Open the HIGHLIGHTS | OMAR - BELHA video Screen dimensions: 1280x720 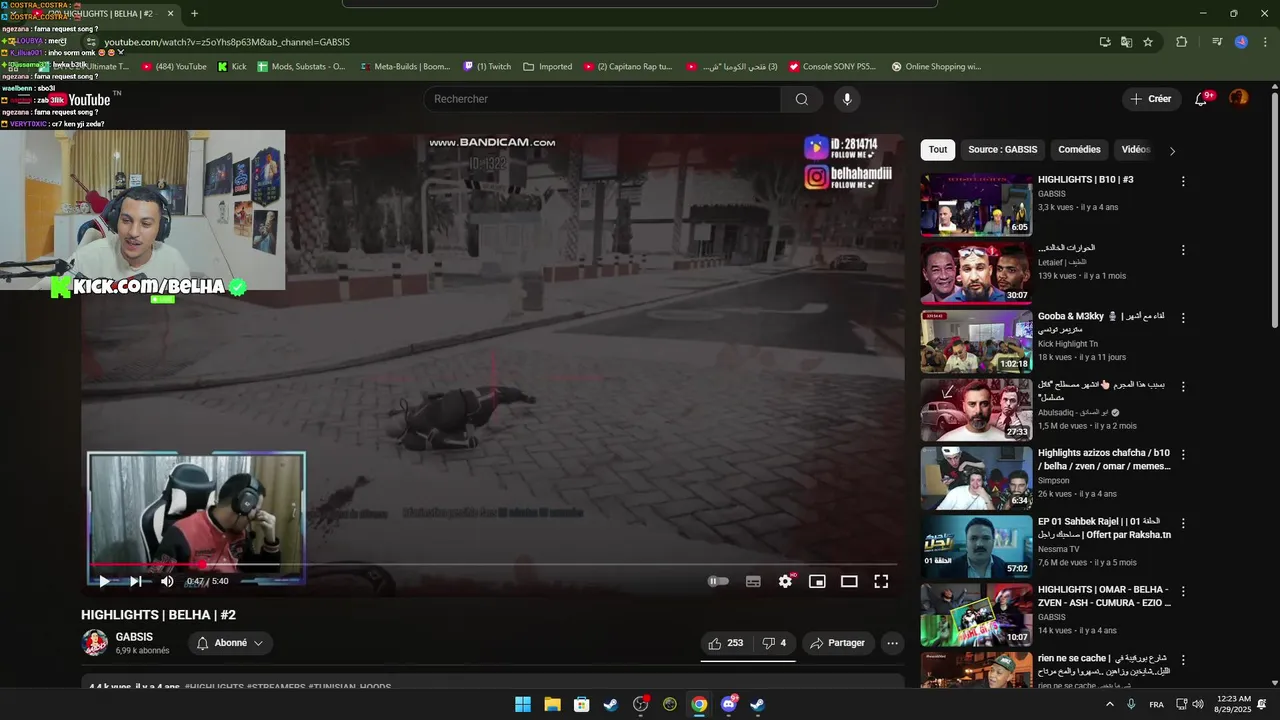[x=1104, y=596]
